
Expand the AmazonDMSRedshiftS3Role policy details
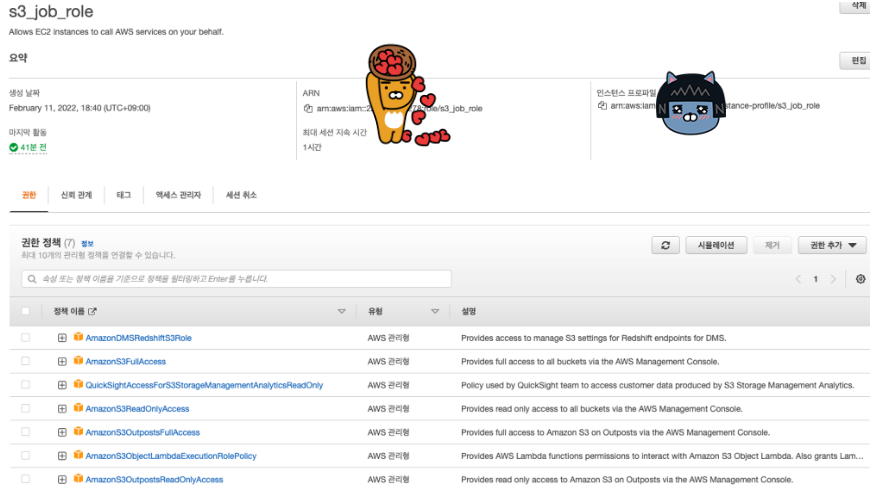(62, 338)
